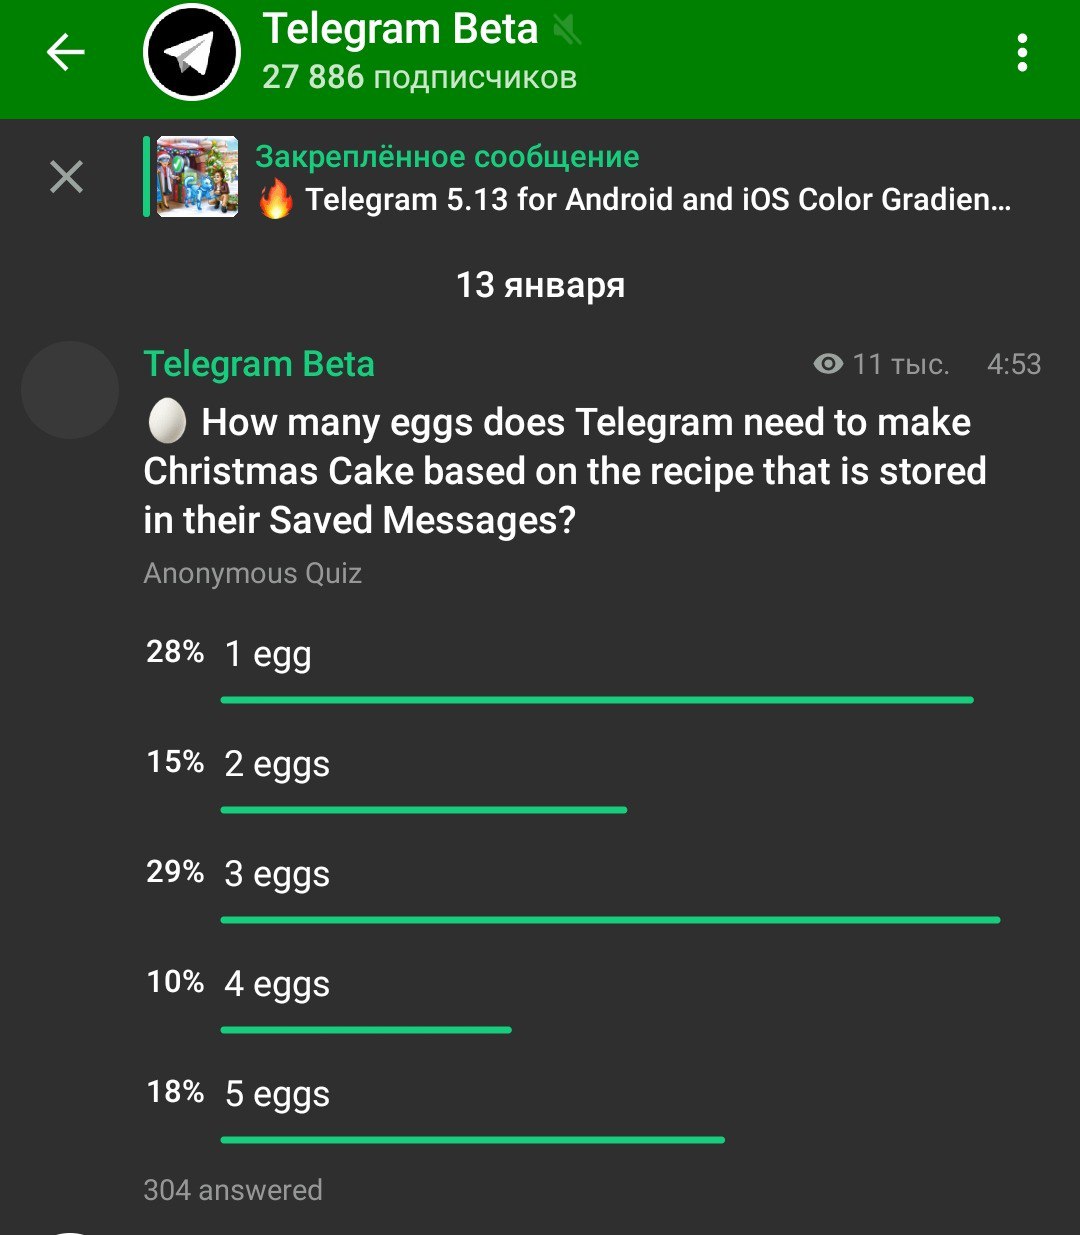Viewport: 1080px width, 1235px height.
Task: Tap the fire emoji in pinned message
Action: [276, 200]
